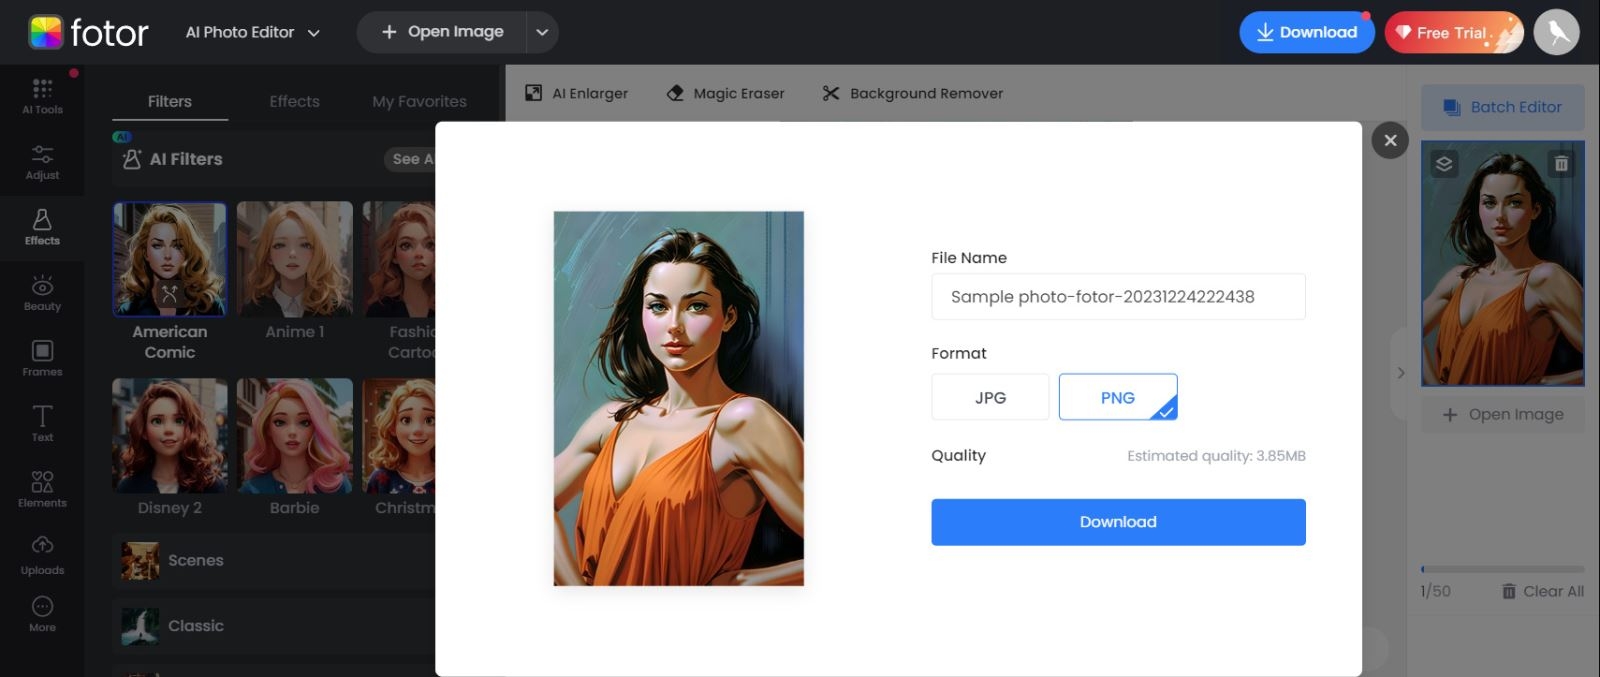The height and width of the screenshot is (677, 1600).
Task: Edit the File Name field
Action: point(1118,296)
